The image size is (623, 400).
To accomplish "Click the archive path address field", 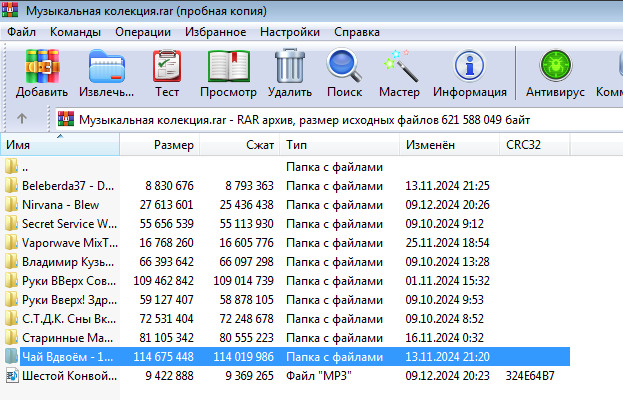I will (339, 119).
